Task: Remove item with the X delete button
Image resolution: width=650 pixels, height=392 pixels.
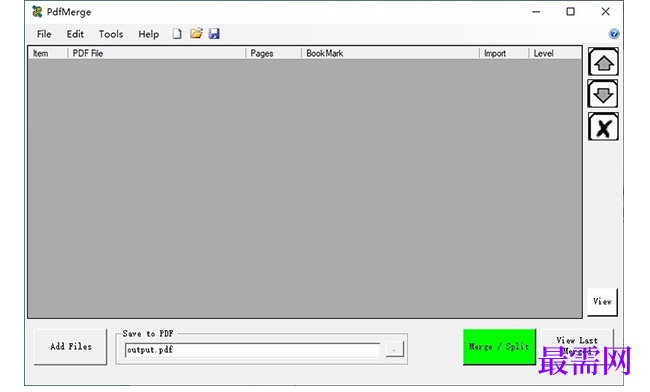Action: (603, 127)
